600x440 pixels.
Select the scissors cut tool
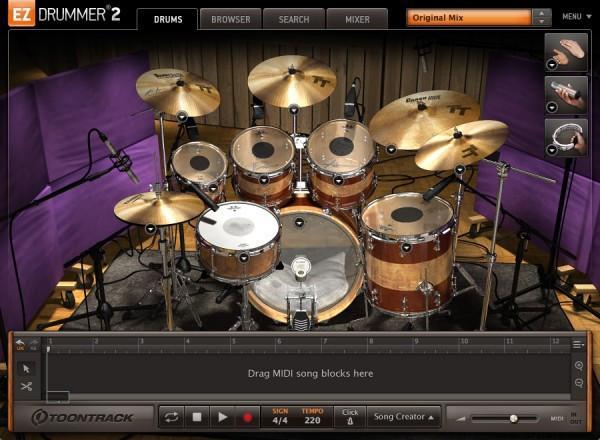(x=26, y=386)
